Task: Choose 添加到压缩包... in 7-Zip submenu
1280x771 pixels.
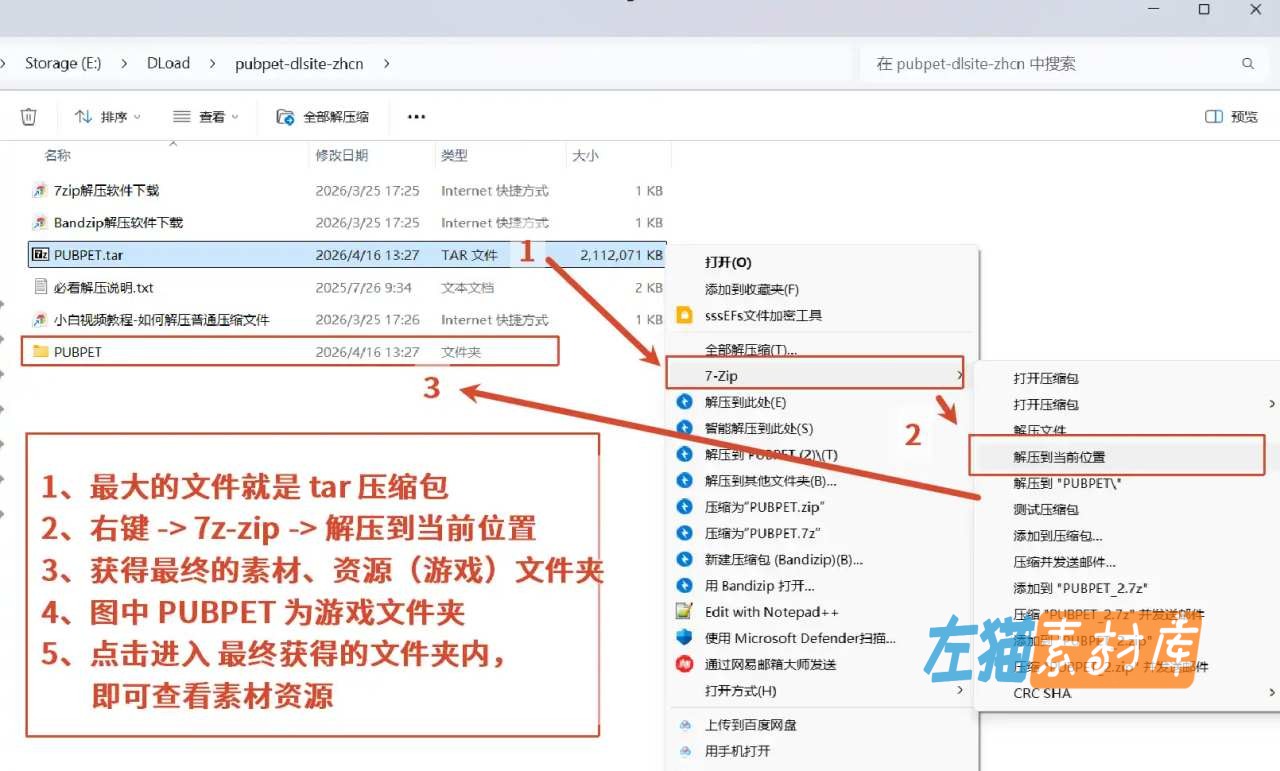Action: pyautogui.click(x=1058, y=536)
